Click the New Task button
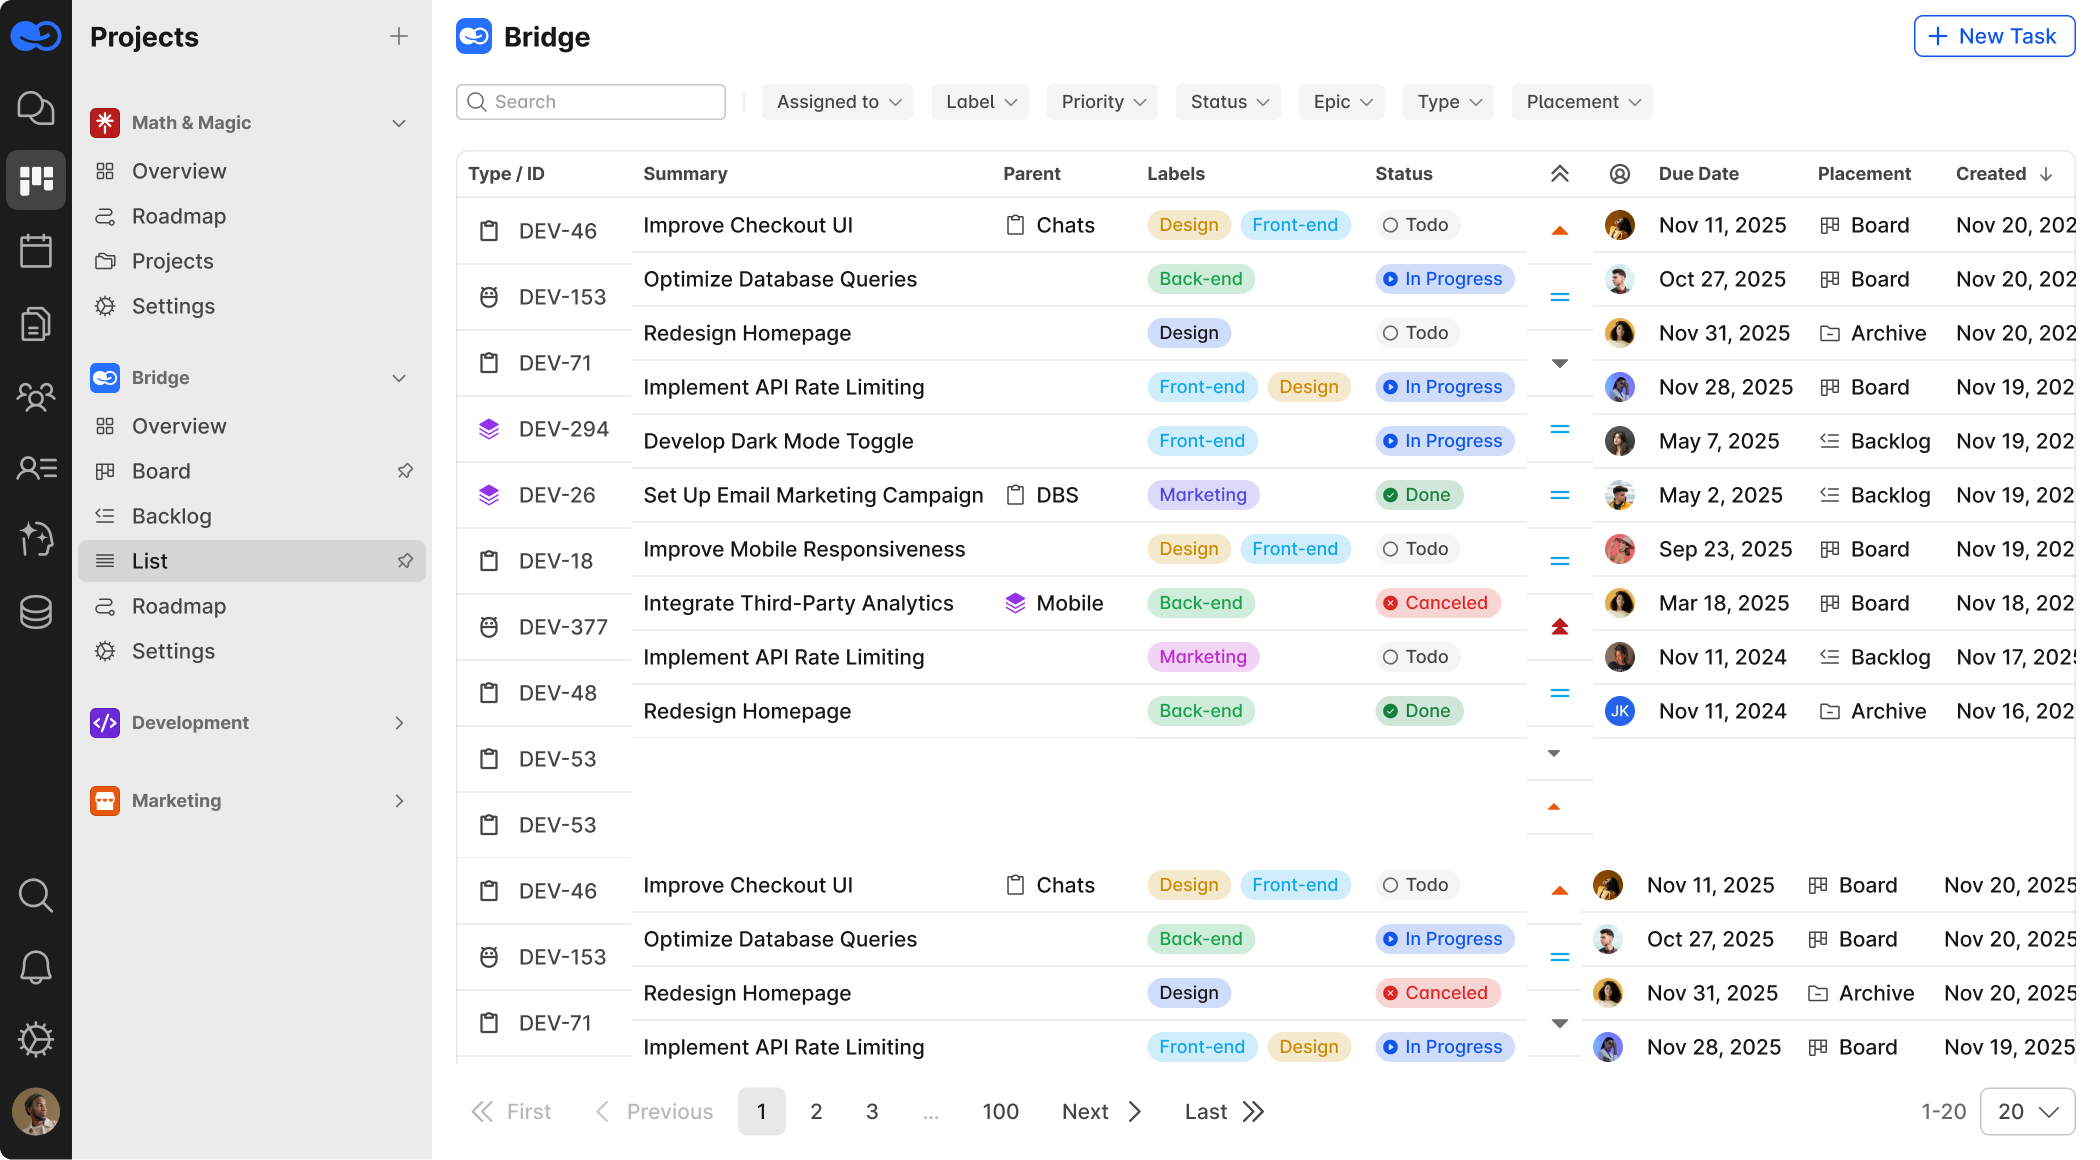 coord(1994,37)
